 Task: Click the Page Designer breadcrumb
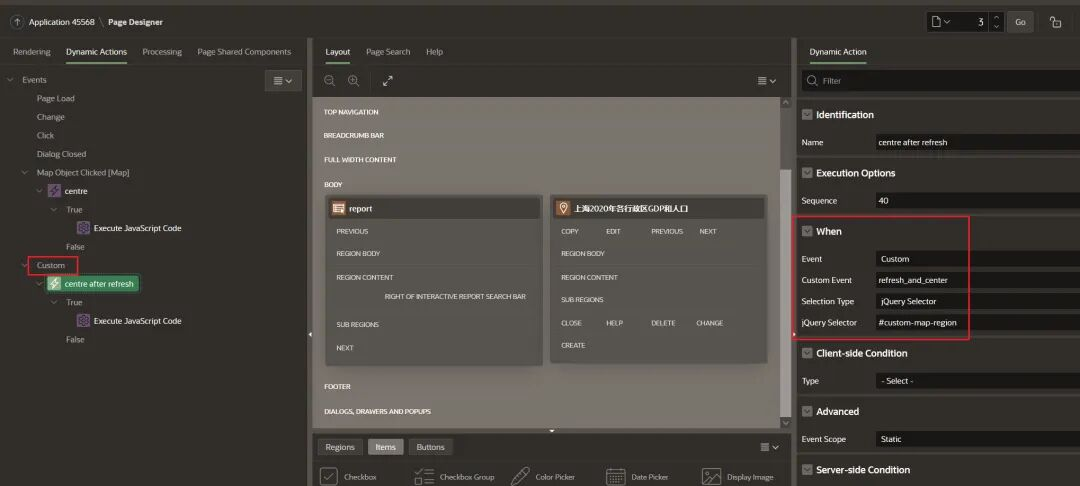coord(135,22)
